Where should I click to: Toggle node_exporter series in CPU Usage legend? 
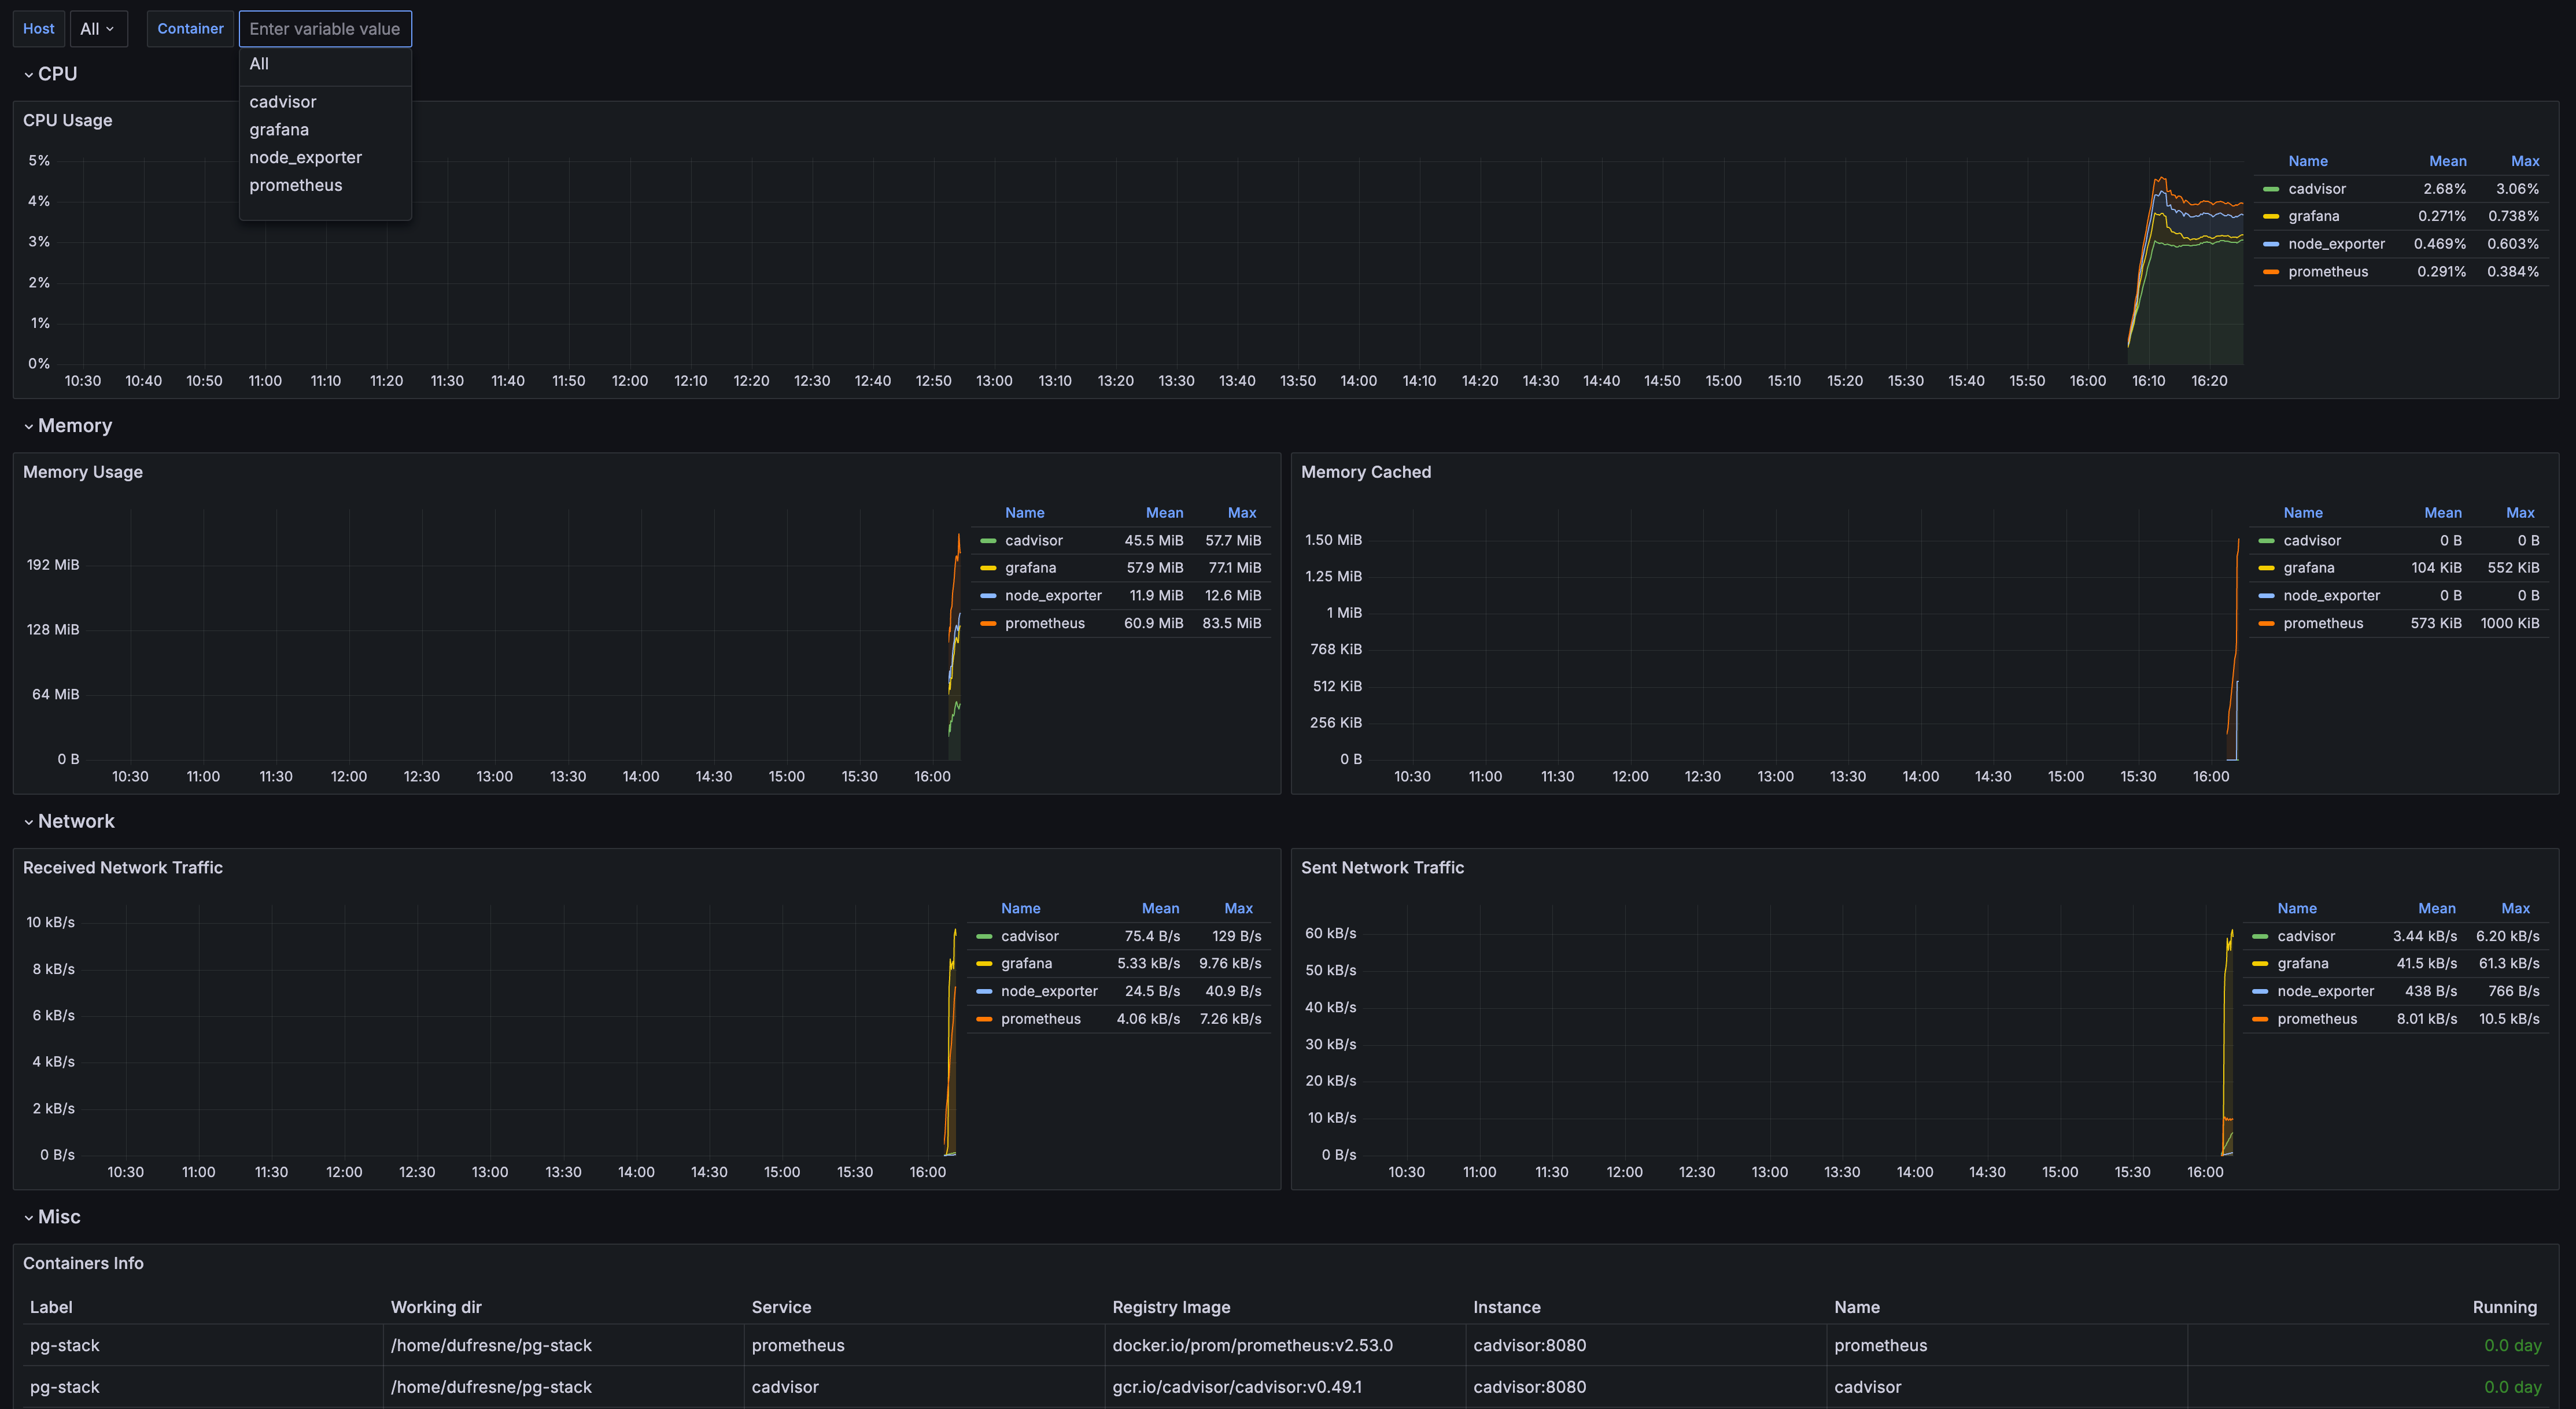pyautogui.click(x=2336, y=244)
